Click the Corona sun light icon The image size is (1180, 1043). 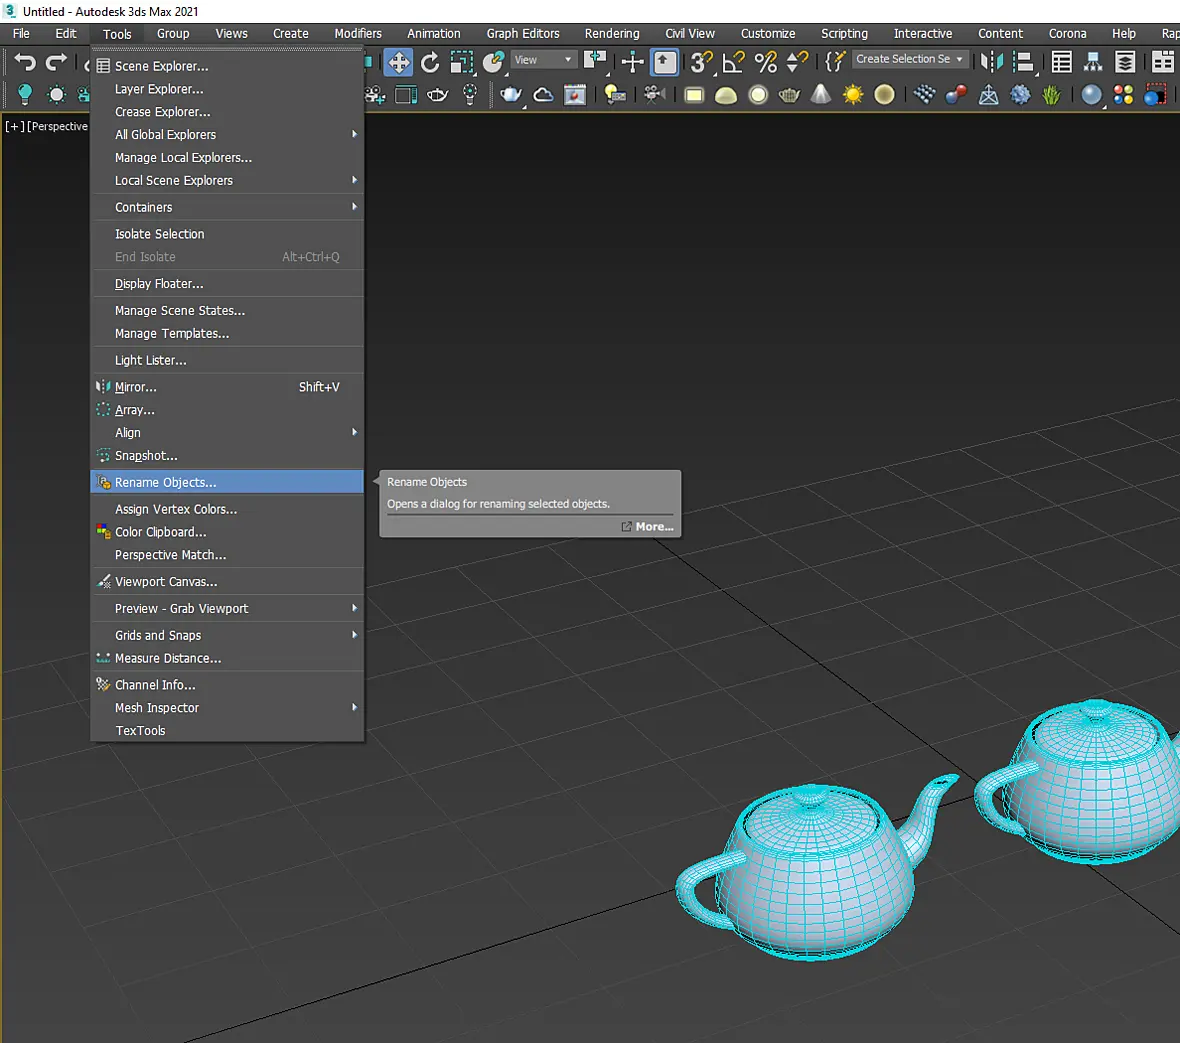[x=853, y=95]
